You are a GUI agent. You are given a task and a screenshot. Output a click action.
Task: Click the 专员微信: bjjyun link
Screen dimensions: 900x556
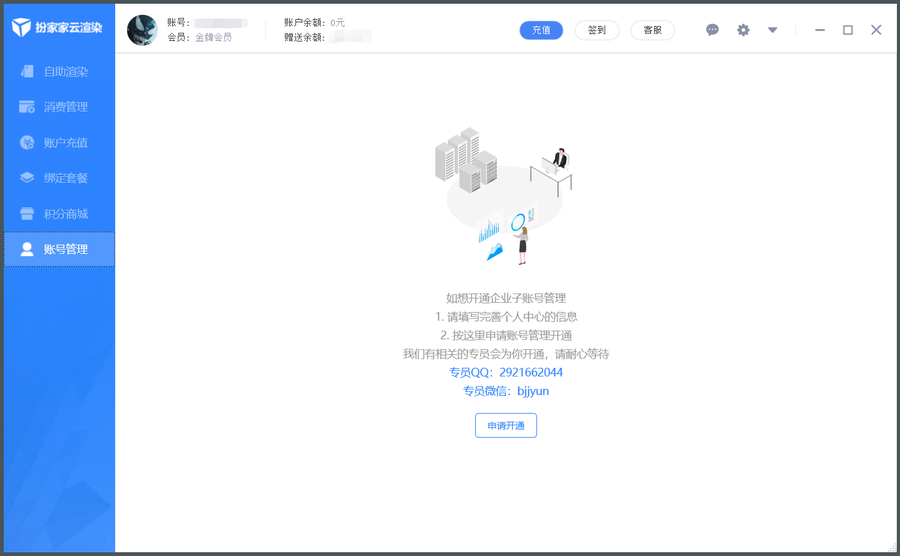coord(506,391)
